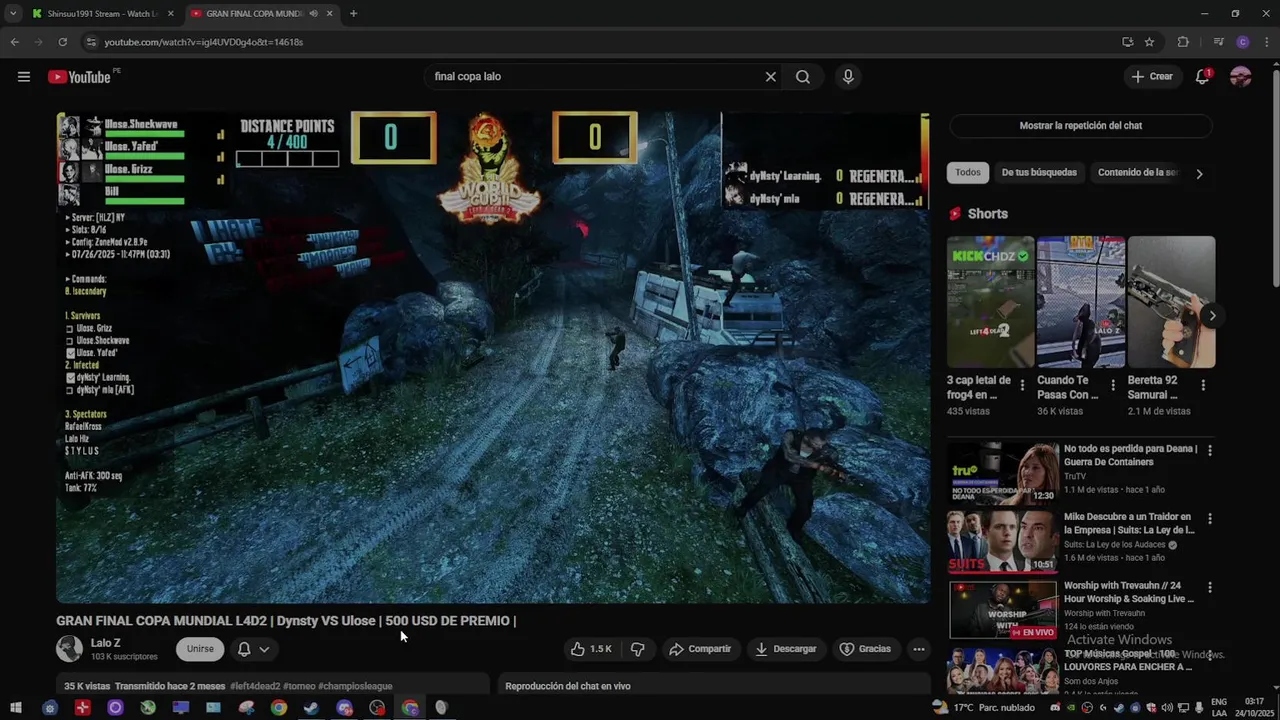The image size is (1280, 720).
Task: Dislike the video with thumbs down
Action: point(637,649)
